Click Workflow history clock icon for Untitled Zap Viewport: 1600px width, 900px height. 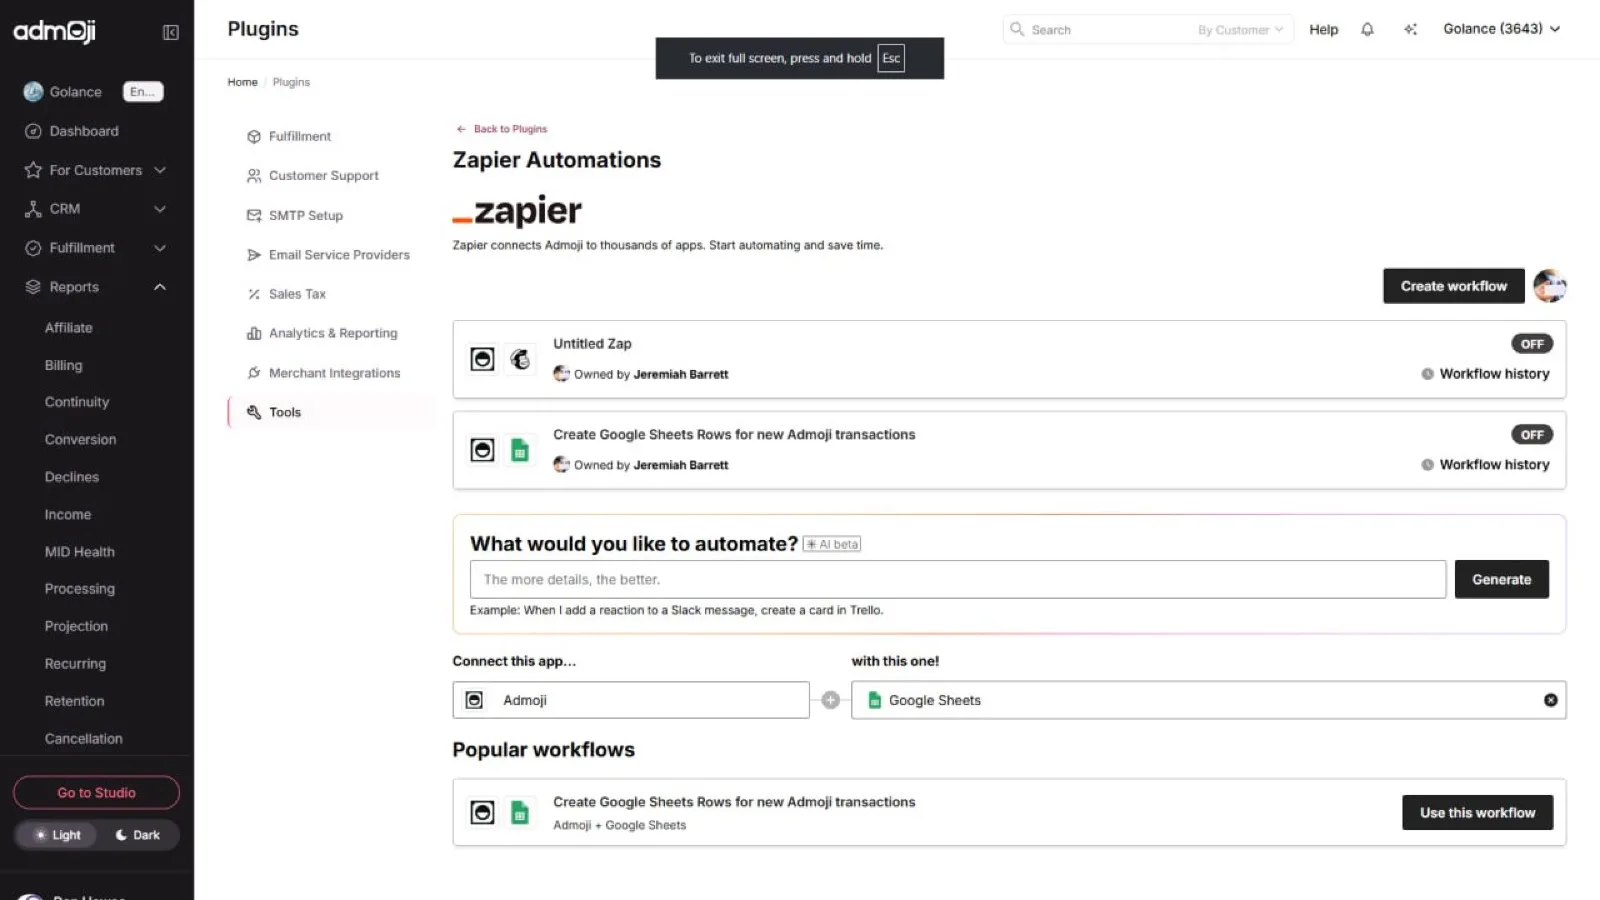pyautogui.click(x=1427, y=374)
